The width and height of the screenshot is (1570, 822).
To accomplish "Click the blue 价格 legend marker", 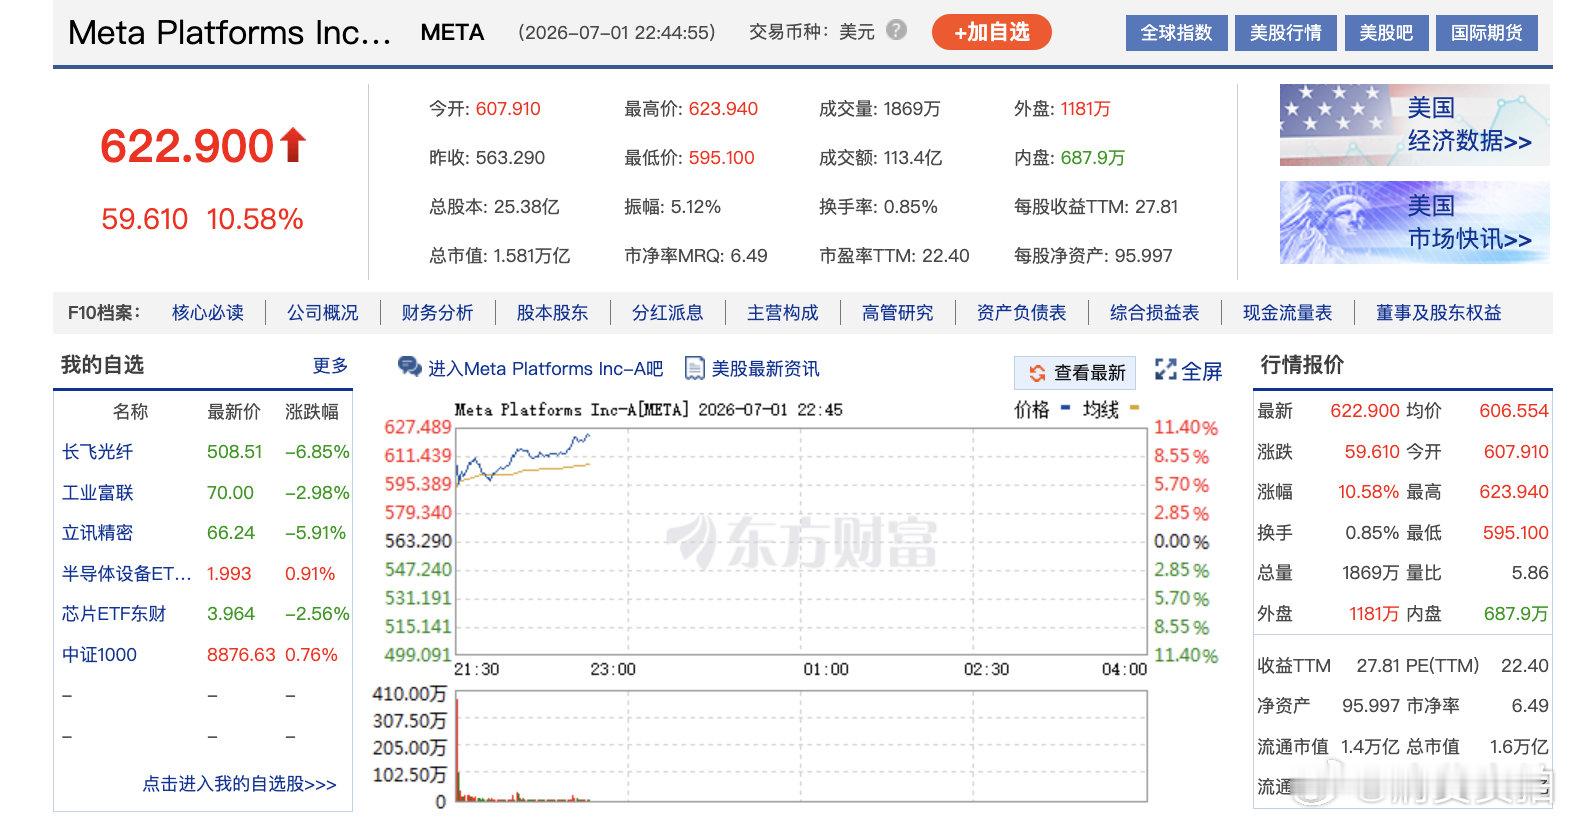I will click(x=1065, y=408).
